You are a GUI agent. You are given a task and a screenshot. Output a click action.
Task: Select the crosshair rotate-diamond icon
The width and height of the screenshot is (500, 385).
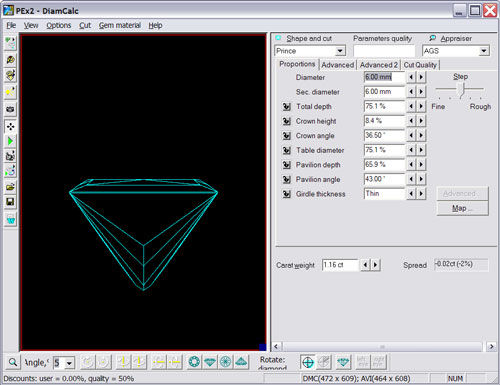point(308,362)
